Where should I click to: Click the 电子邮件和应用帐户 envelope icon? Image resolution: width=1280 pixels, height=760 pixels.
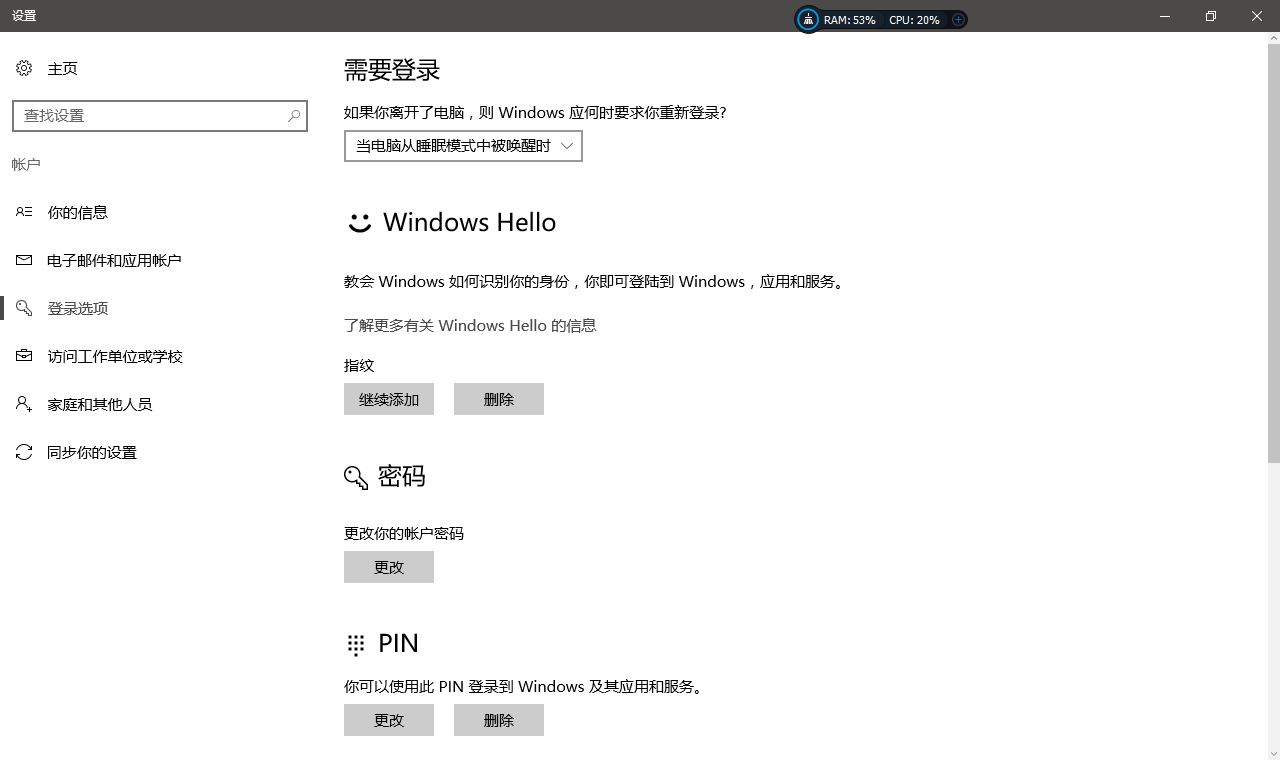pos(24,260)
